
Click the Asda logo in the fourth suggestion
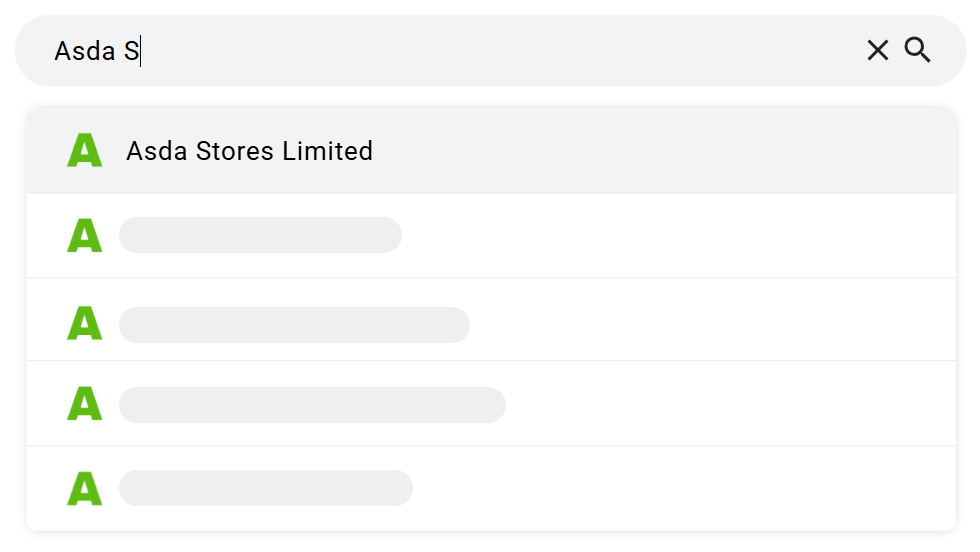pos(85,404)
